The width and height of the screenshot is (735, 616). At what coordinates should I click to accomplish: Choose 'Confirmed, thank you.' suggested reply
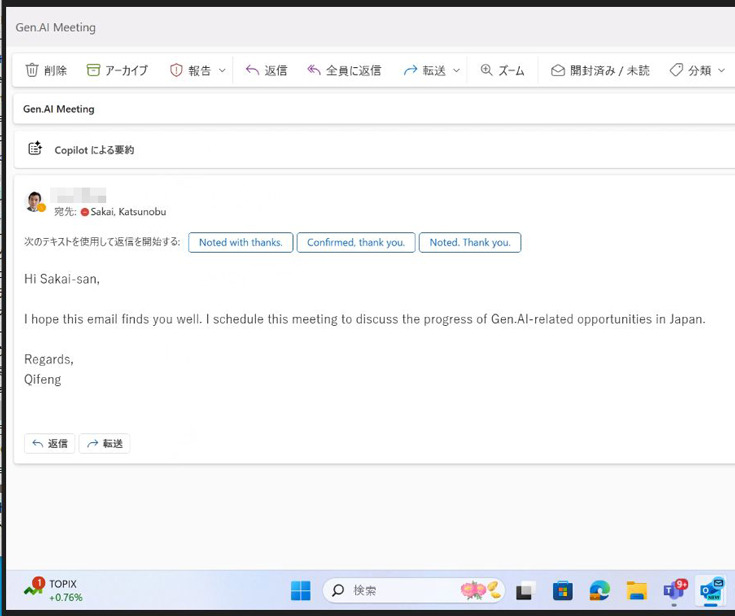(x=355, y=243)
